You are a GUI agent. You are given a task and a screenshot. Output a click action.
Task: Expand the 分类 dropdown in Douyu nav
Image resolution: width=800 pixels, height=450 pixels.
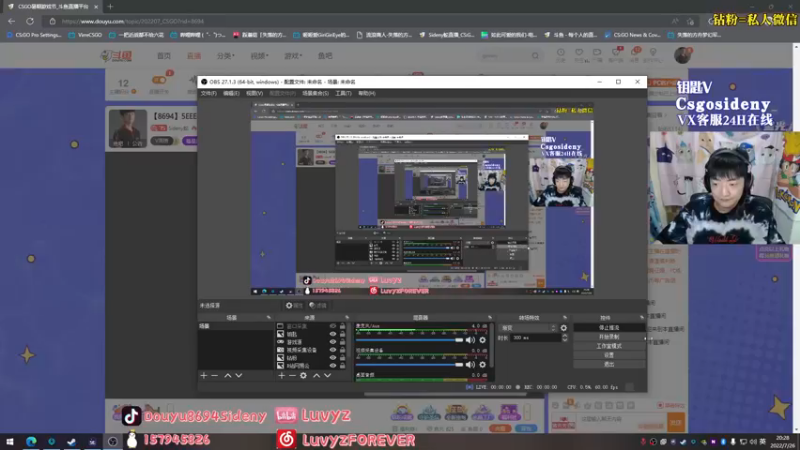[226, 56]
